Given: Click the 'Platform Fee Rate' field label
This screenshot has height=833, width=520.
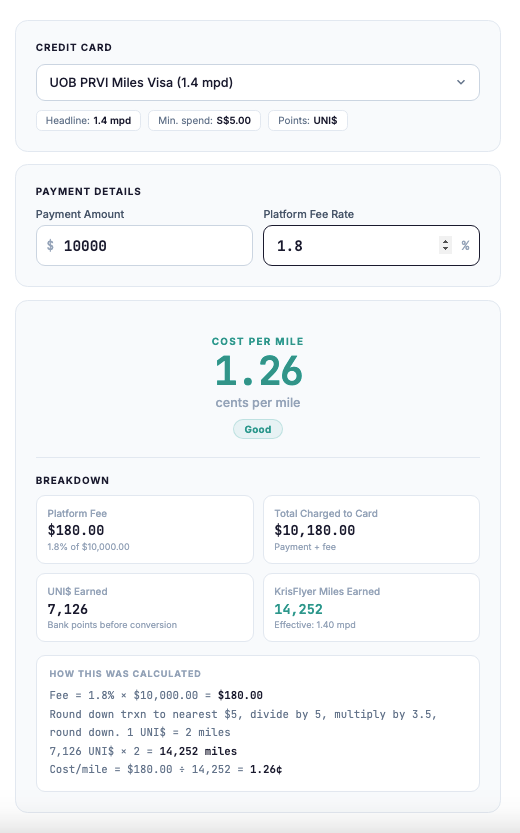Looking at the screenshot, I should tap(309, 214).
